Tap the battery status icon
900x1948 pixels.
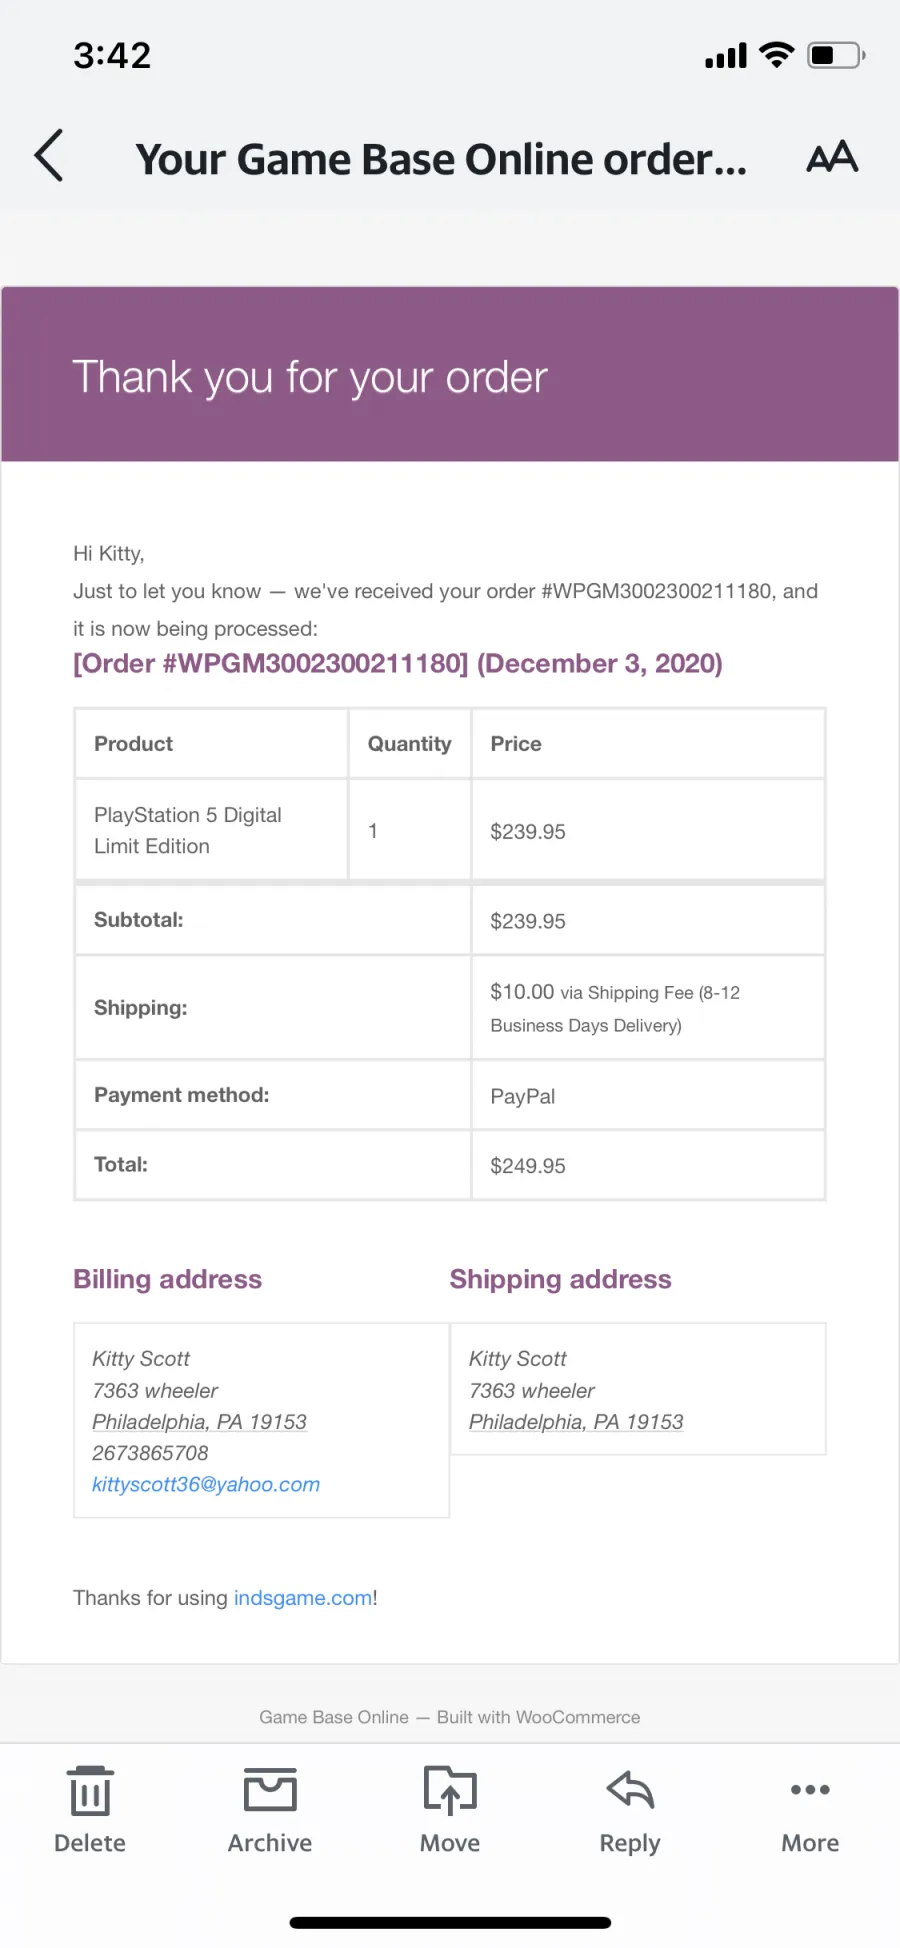pyautogui.click(x=836, y=55)
